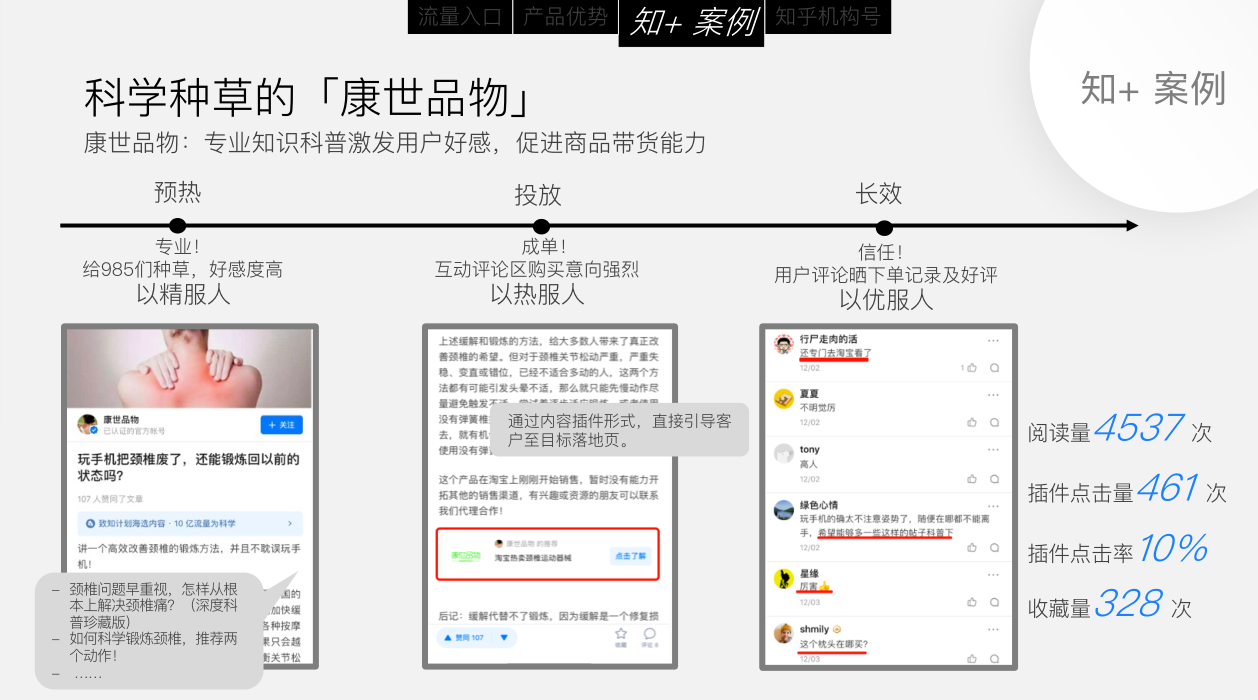Toggle the like on 星缘's 厉害 comment
The height and width of the screenshot is (700, 1258).
click(x=970, y=601)
